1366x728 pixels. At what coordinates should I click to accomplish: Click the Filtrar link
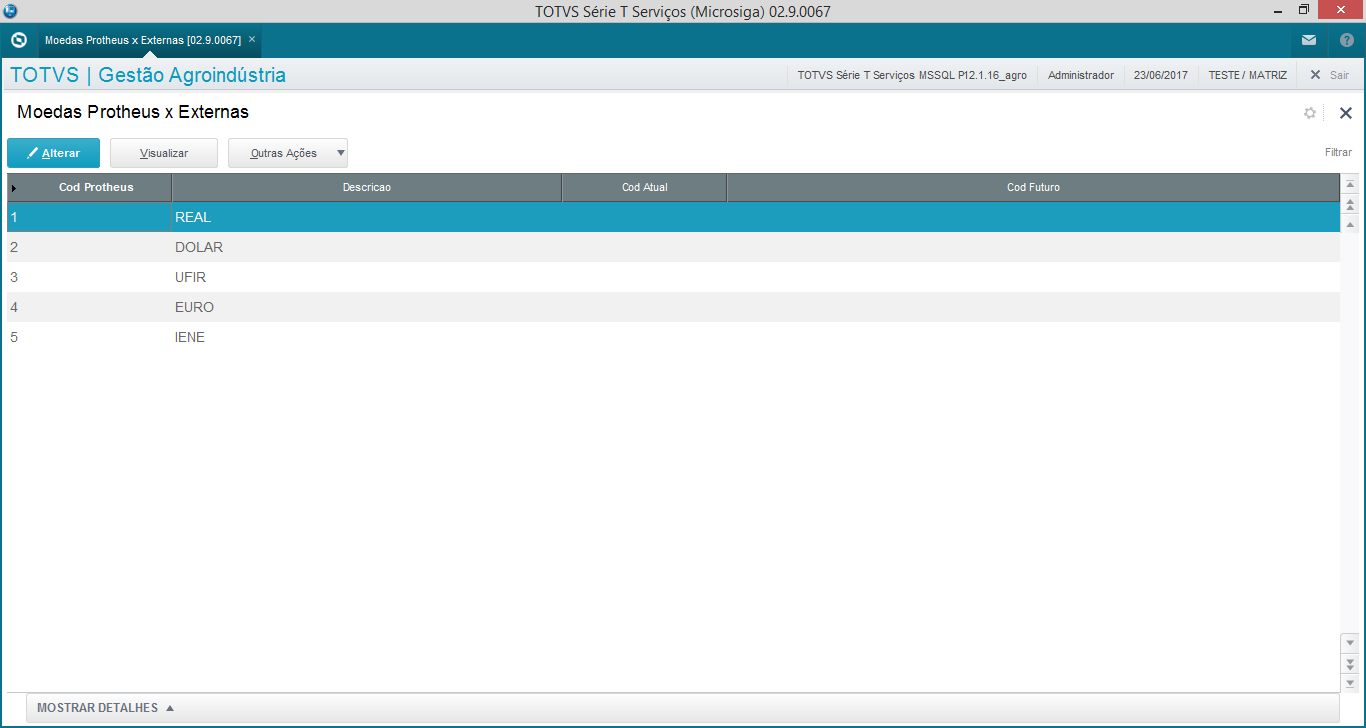tap(1338, 153)
